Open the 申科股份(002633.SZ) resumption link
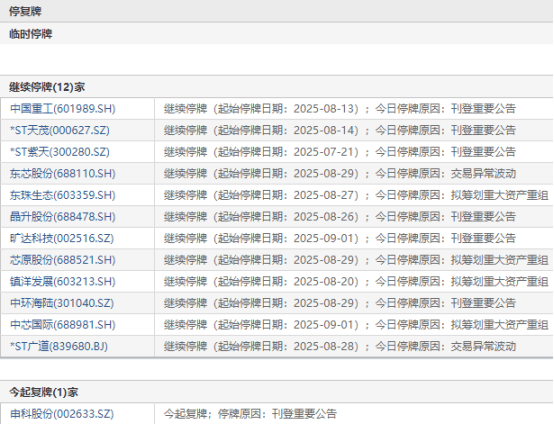Image resolution: width=554 pixels, height=425 pixels. [x=62, y=414]
